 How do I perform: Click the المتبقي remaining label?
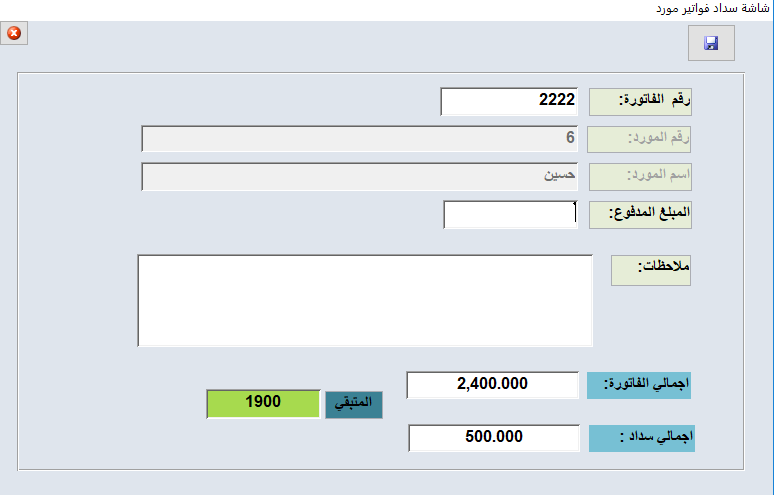(x=353, y=405)
